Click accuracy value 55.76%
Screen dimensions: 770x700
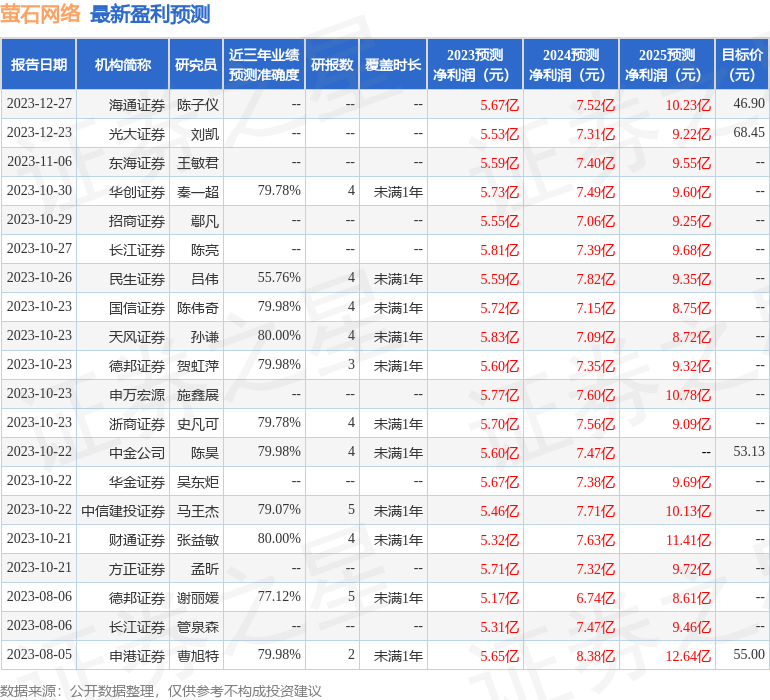279,278
